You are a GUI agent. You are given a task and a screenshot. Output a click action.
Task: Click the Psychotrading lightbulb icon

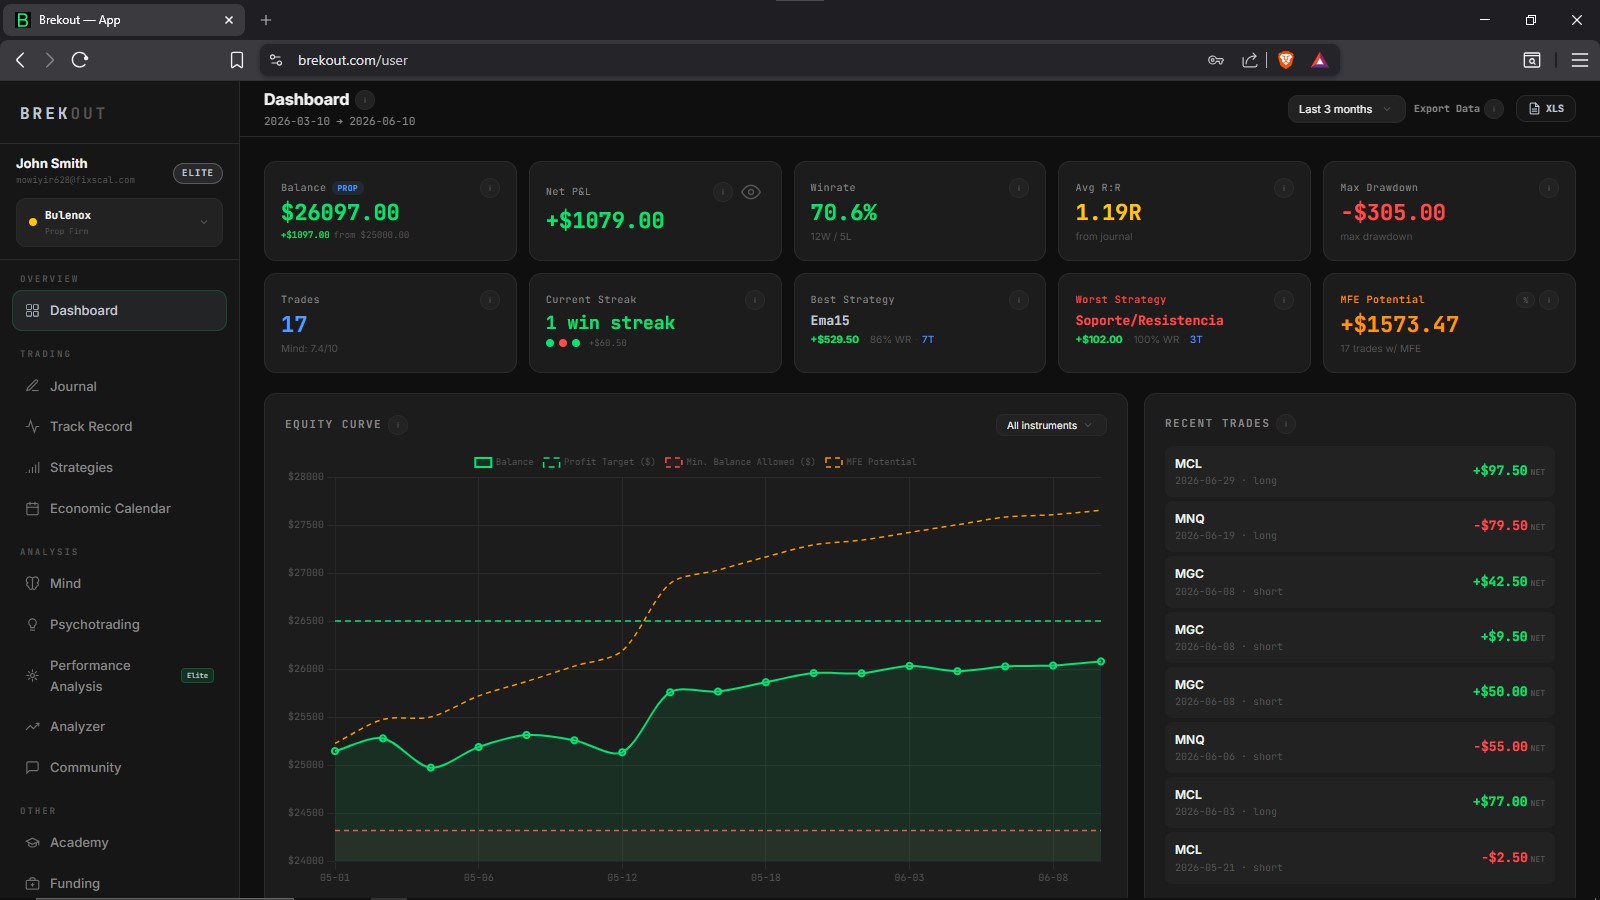[32, 624]
